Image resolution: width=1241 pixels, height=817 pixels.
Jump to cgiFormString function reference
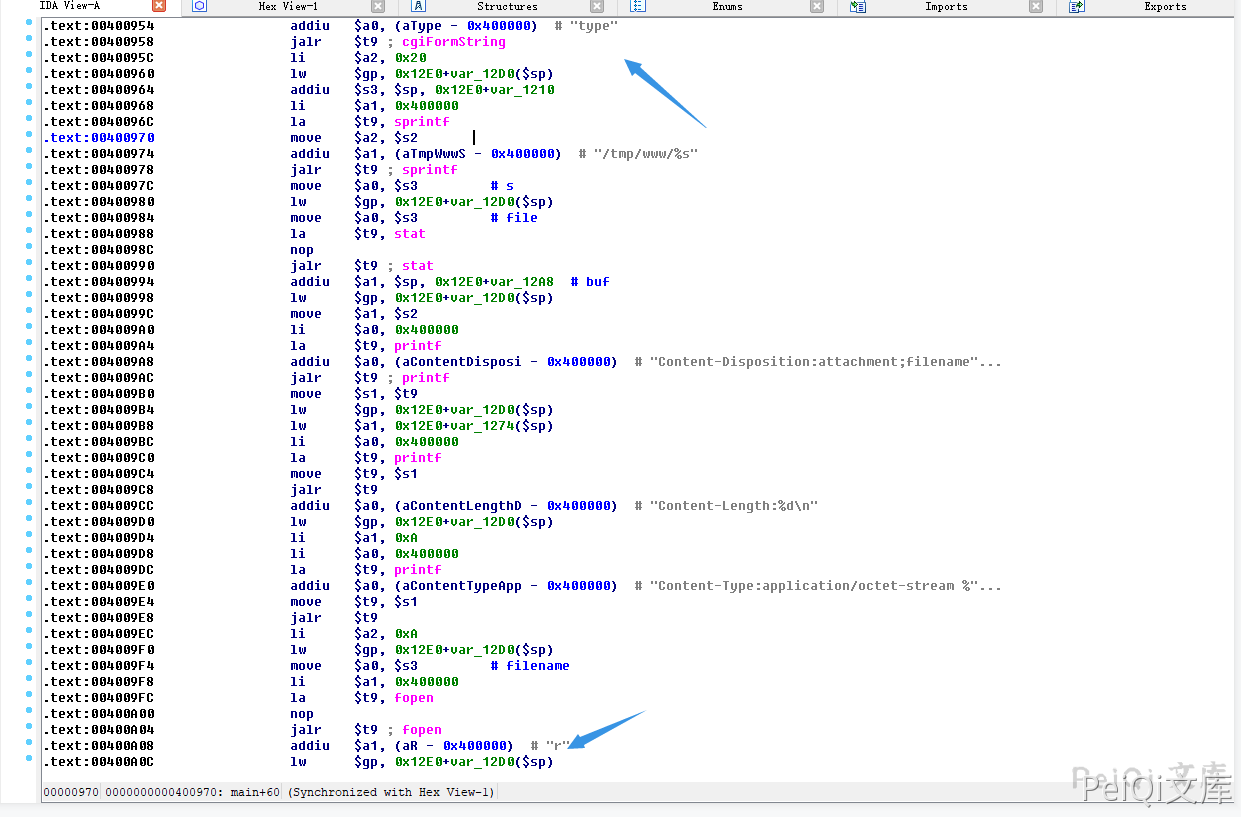pyautogui.click(x=453, y=42)
